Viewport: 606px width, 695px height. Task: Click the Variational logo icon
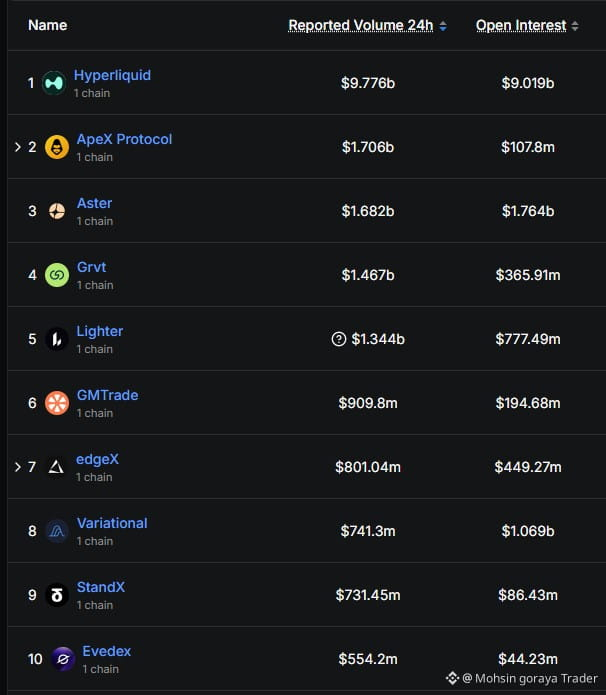57,531
